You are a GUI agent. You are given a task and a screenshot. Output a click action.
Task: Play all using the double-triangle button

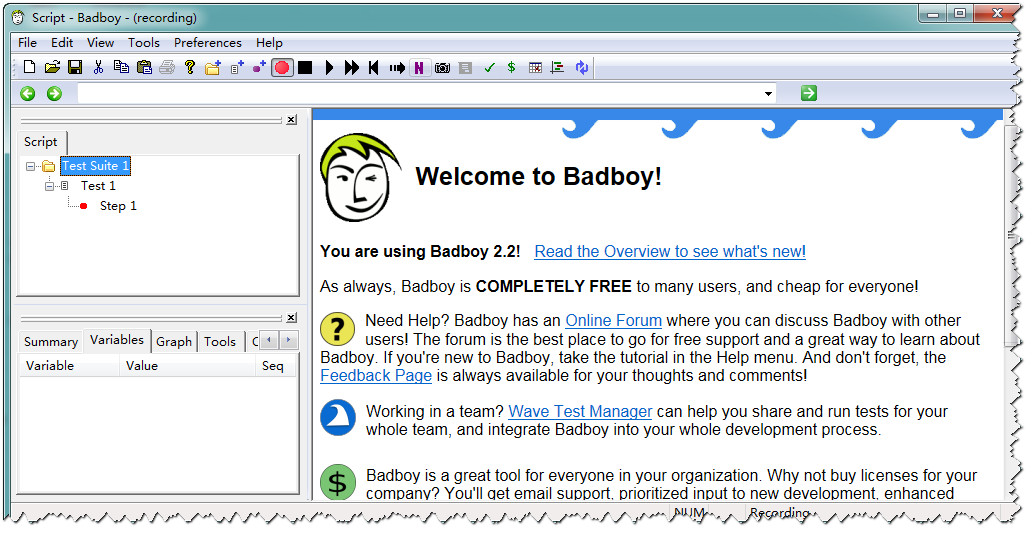pyautogui.click(x=352, y=67)
